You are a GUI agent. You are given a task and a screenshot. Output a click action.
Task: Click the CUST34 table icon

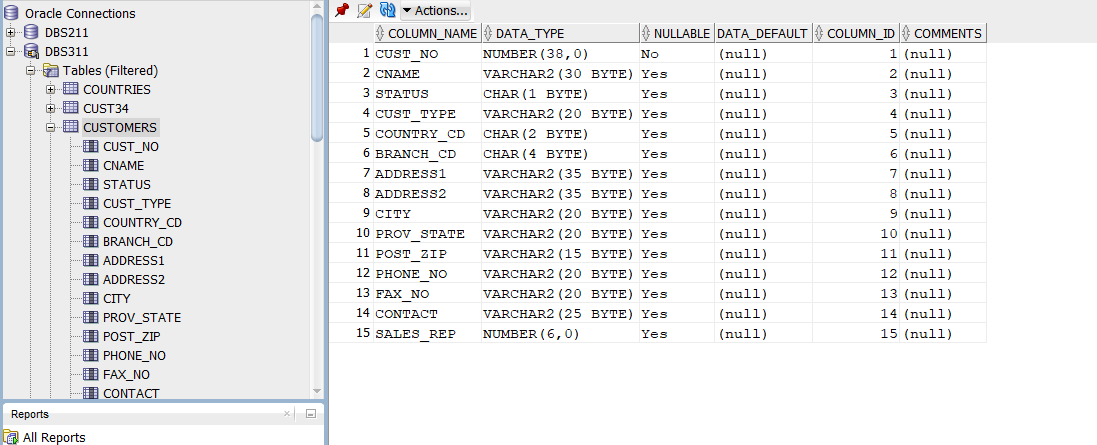[71, 108]
